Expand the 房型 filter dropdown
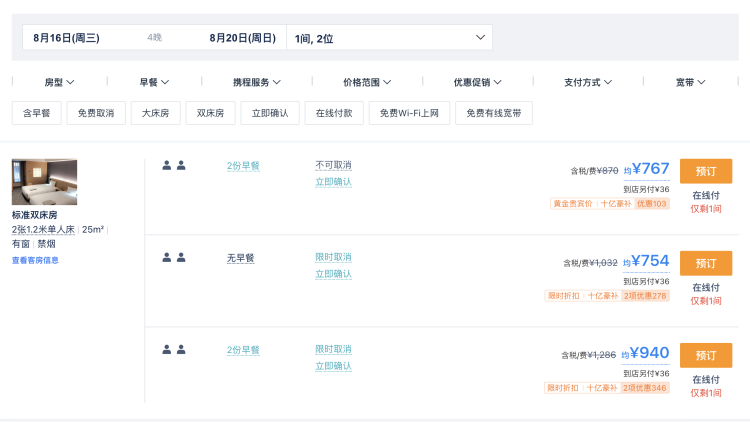 [60, 82]
